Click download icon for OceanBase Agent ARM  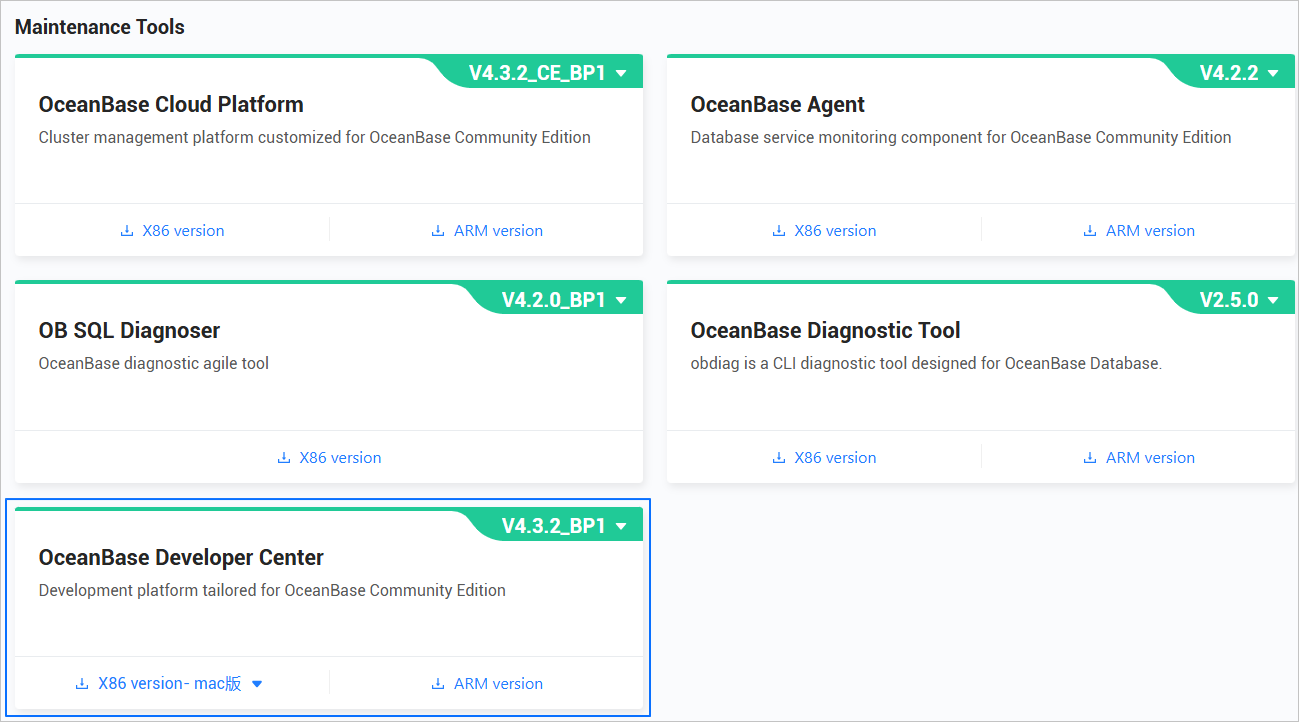1090,231
